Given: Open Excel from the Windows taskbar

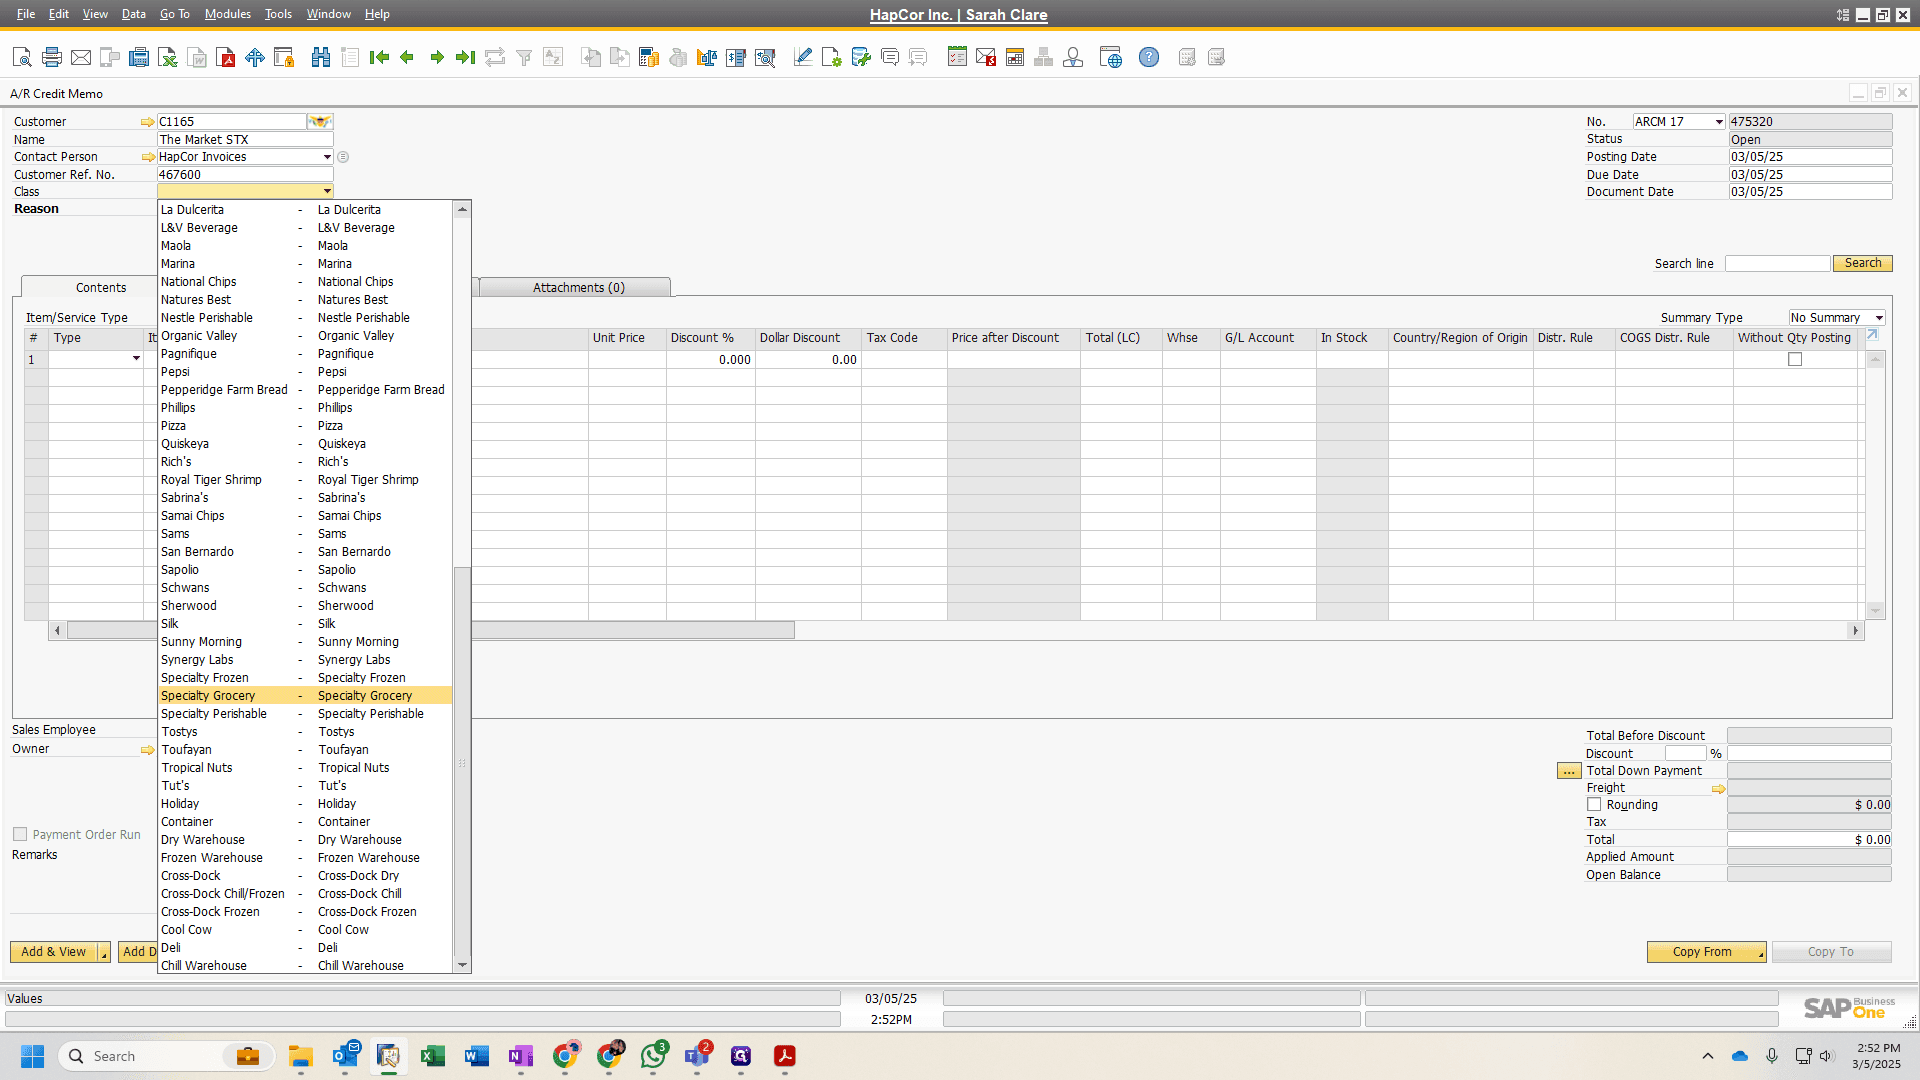Looking at the screenshot, I should [x=433, y=1056].
